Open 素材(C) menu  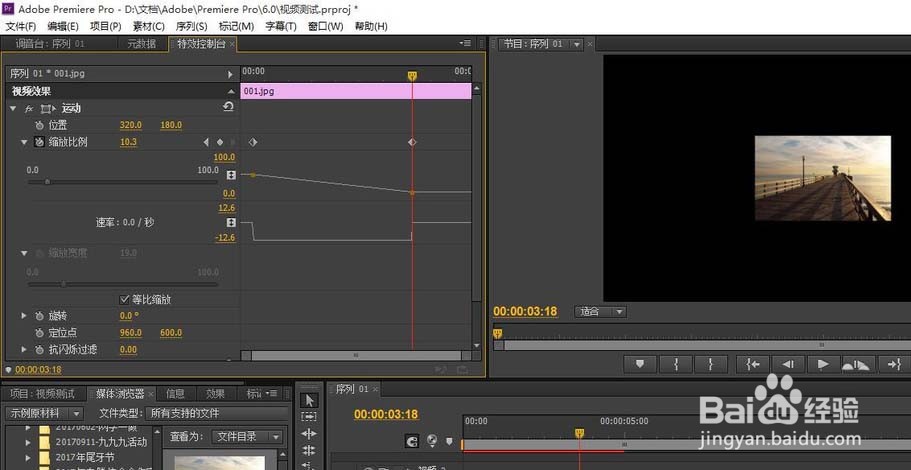point(148,26)
